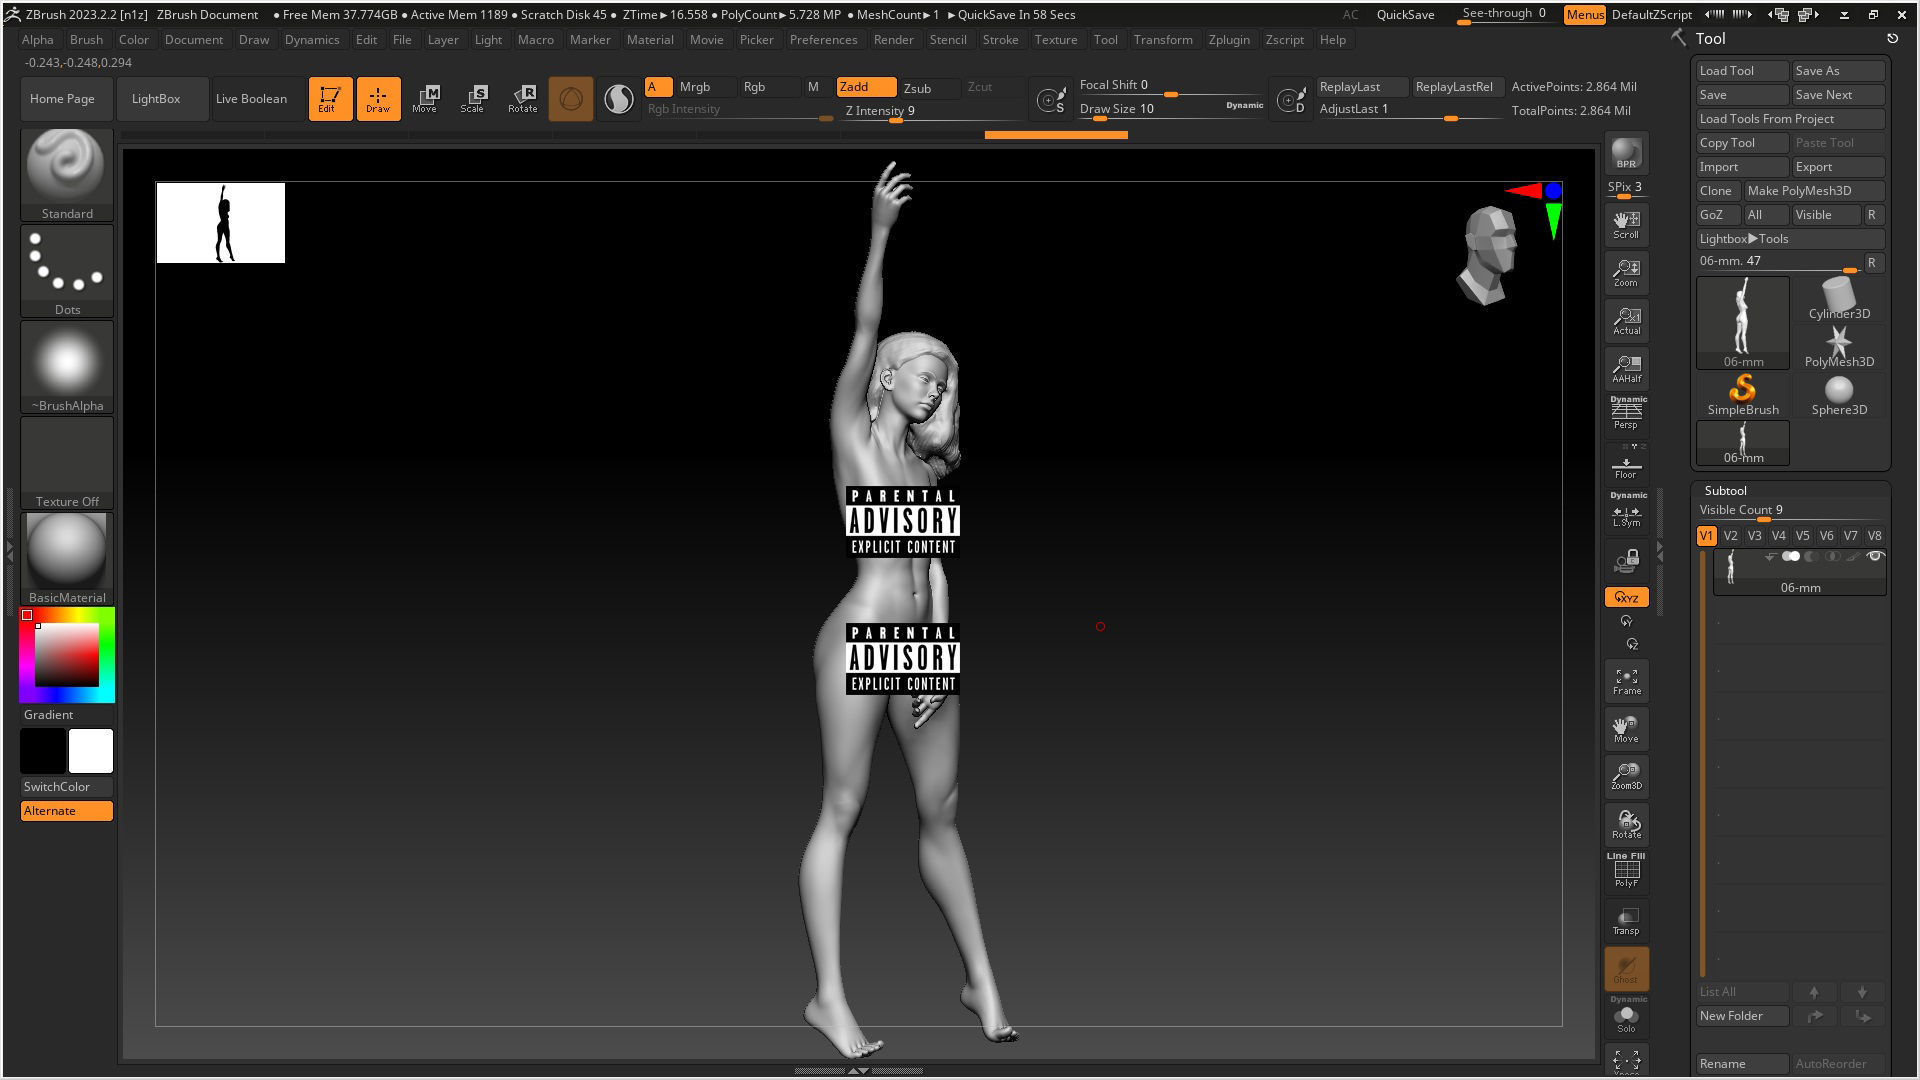Viewport: 1920px width, 1080px height.
Task: Click the QuickSave button
Action: tap(1405, 14)
